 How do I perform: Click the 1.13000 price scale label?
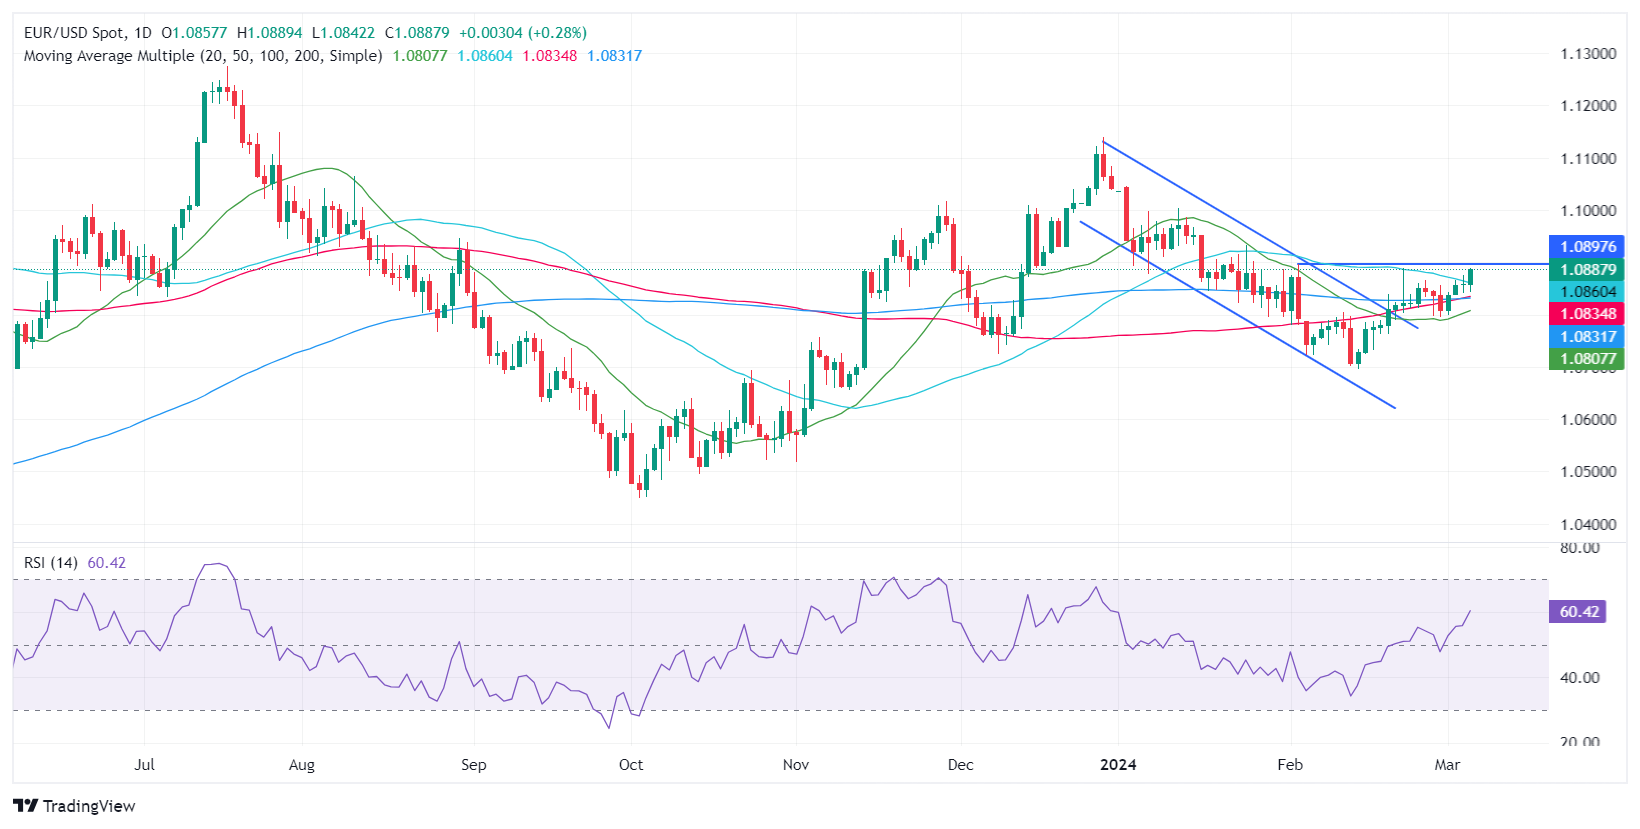tap(1588, 54)
